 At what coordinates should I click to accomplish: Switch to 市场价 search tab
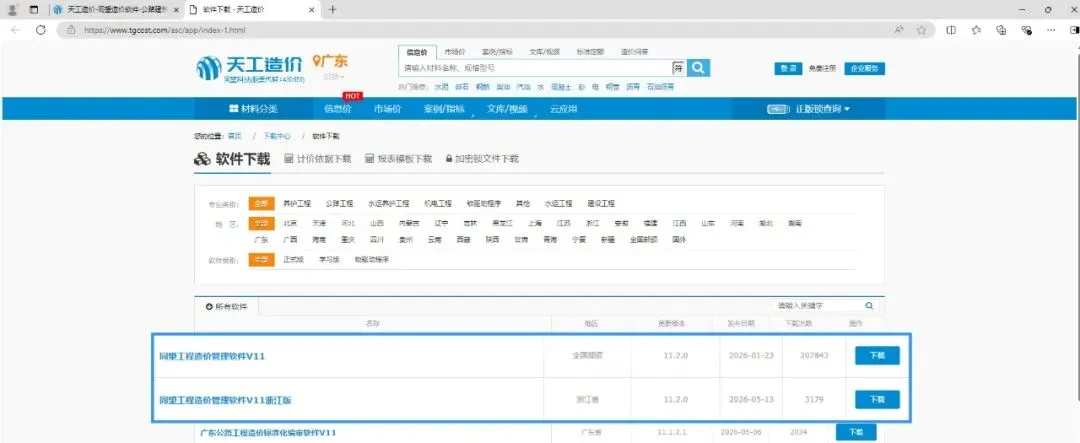pyautogui.click(x=455, y=52)
